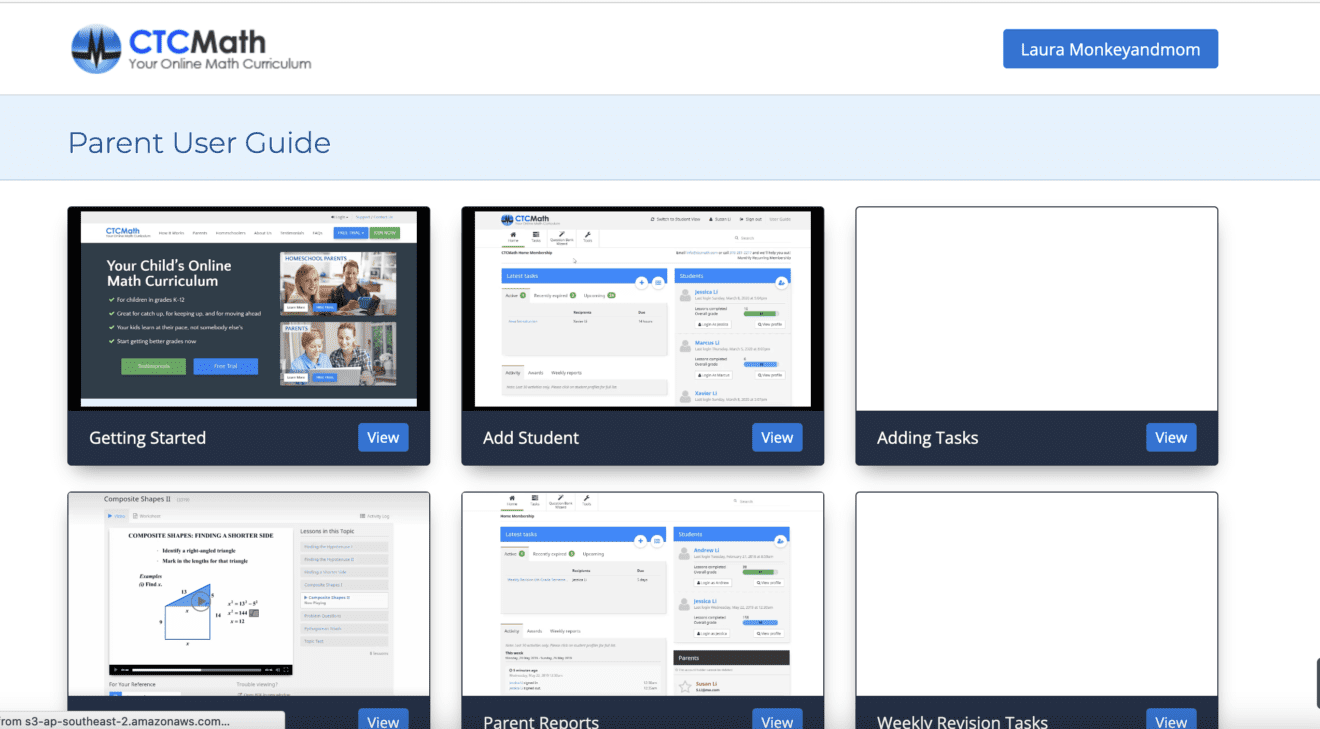Open the Composite Shapes lesson thumbnail

(x=248, y=593)
